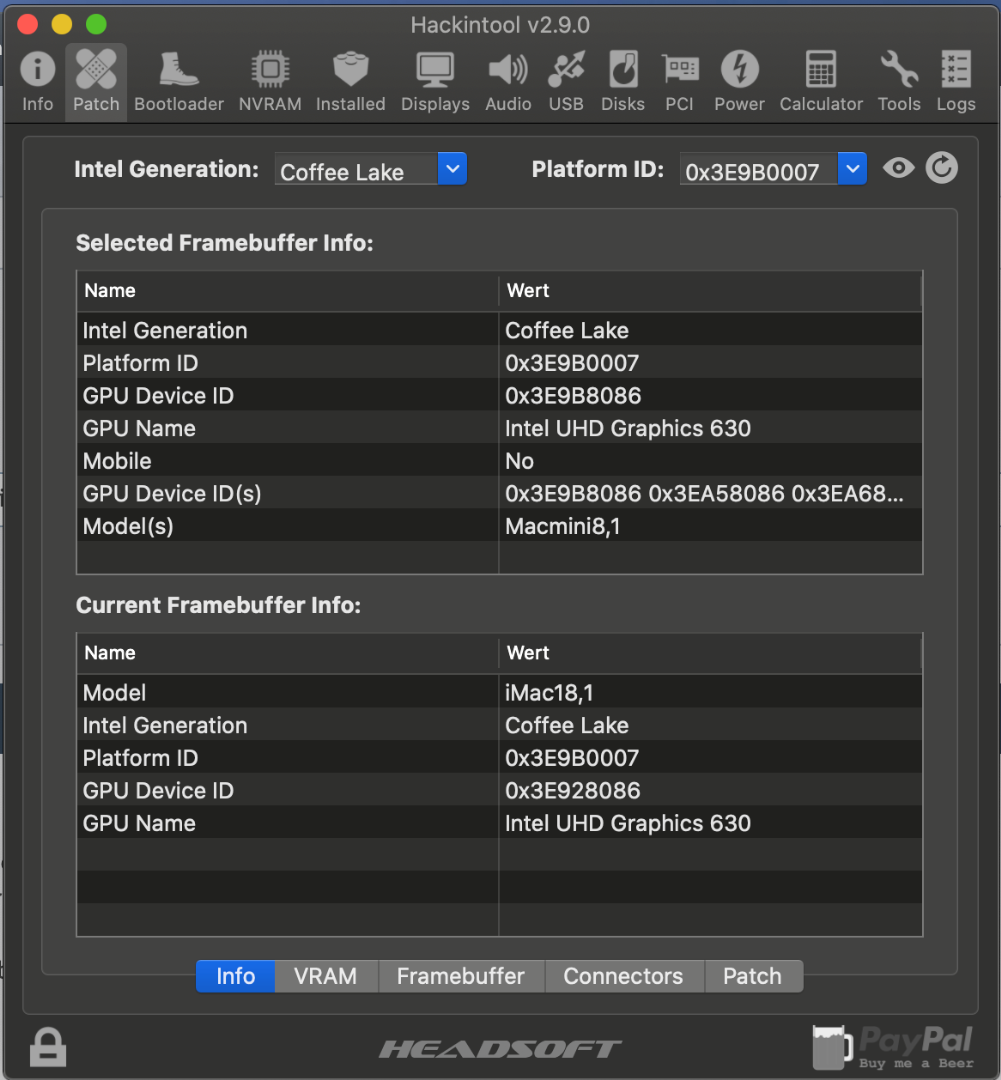The image size is (1001, 1080).
Task: Open the Audio speaker icon
Action: 508,71
